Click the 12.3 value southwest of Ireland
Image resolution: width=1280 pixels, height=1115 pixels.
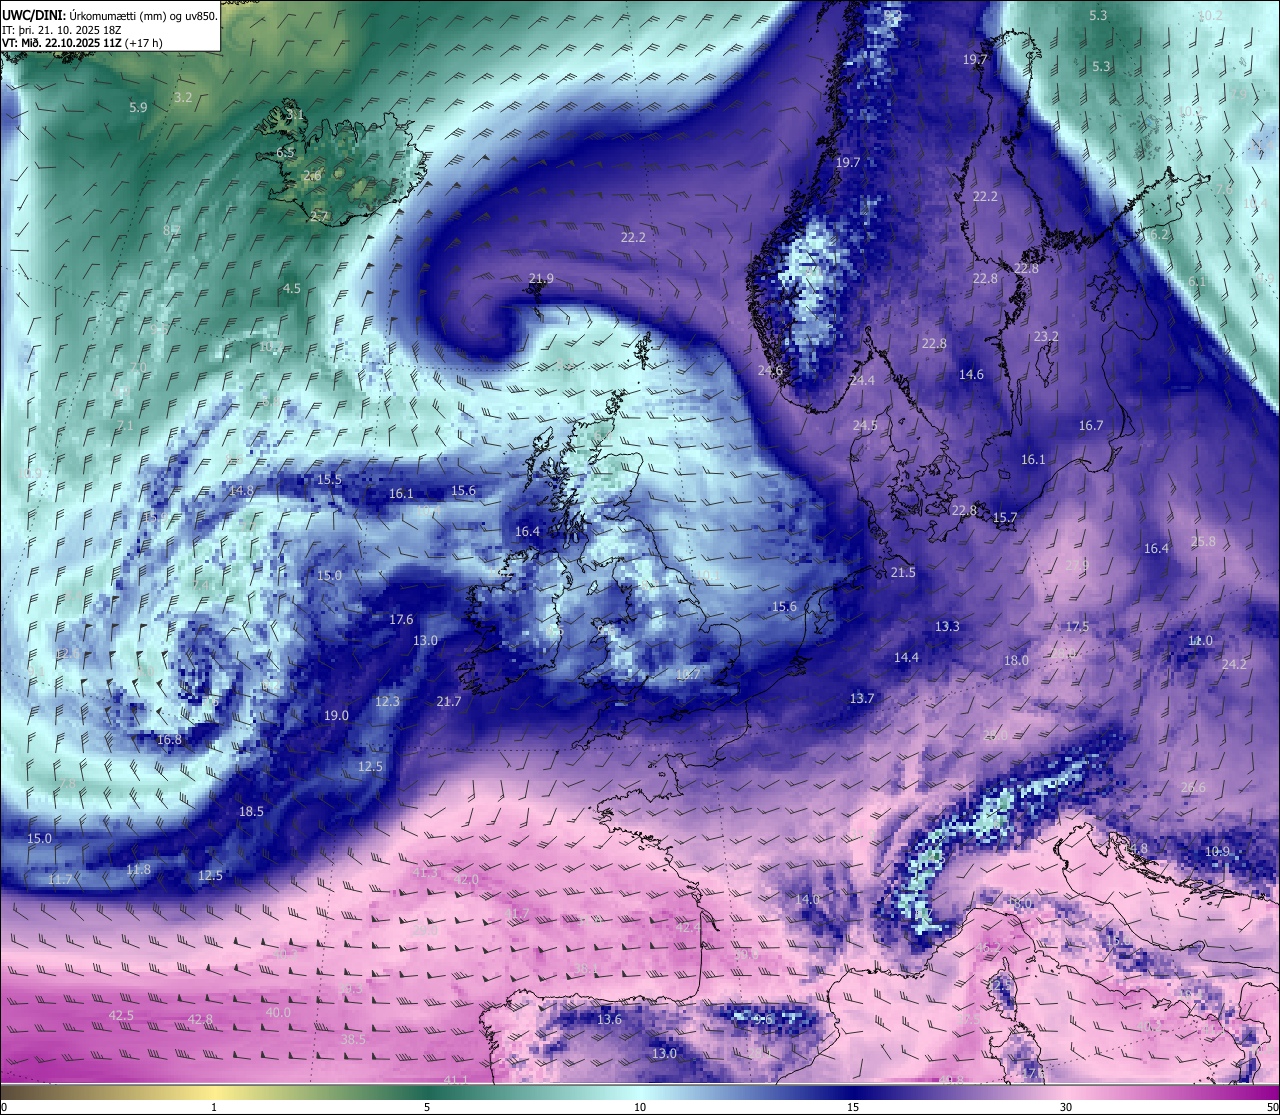pyautogui.click(x=387, y=701)
